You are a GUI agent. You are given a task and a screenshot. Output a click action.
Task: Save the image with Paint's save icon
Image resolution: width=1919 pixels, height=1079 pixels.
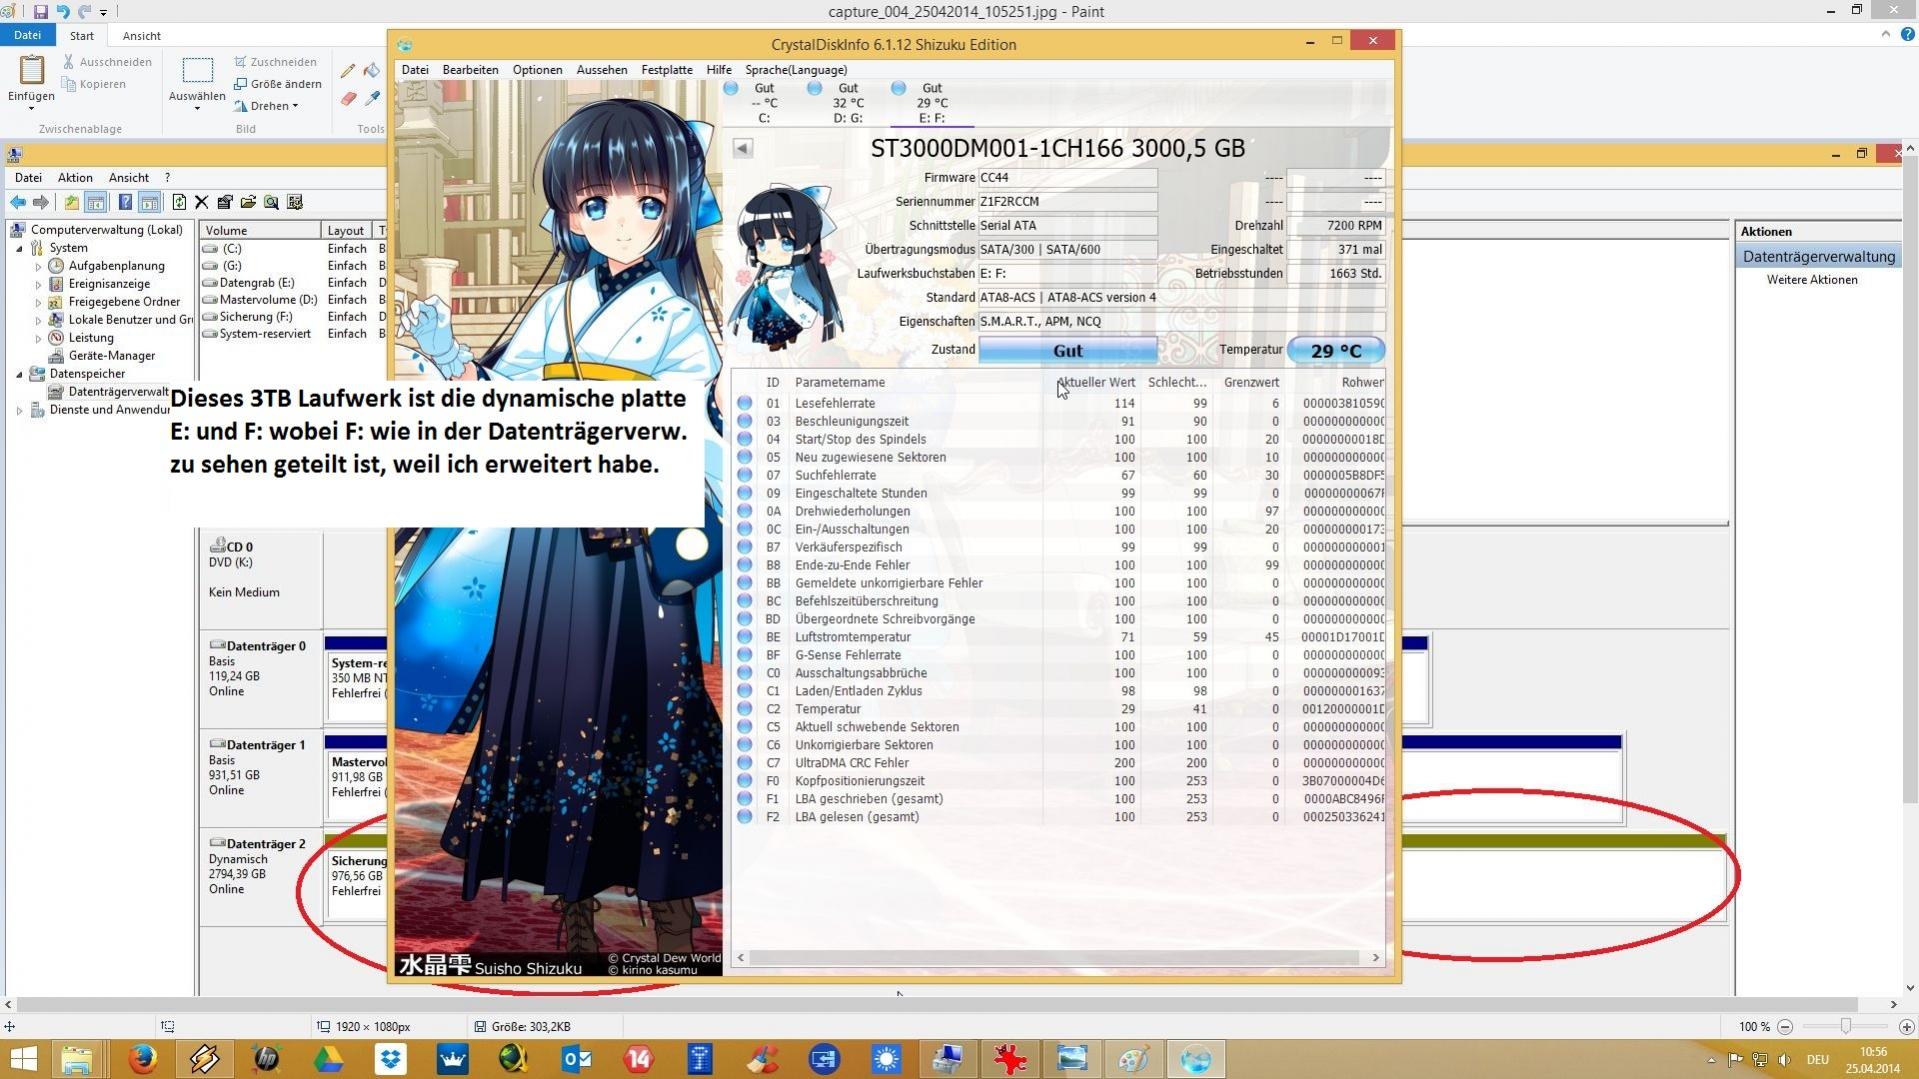coord(40,12)
